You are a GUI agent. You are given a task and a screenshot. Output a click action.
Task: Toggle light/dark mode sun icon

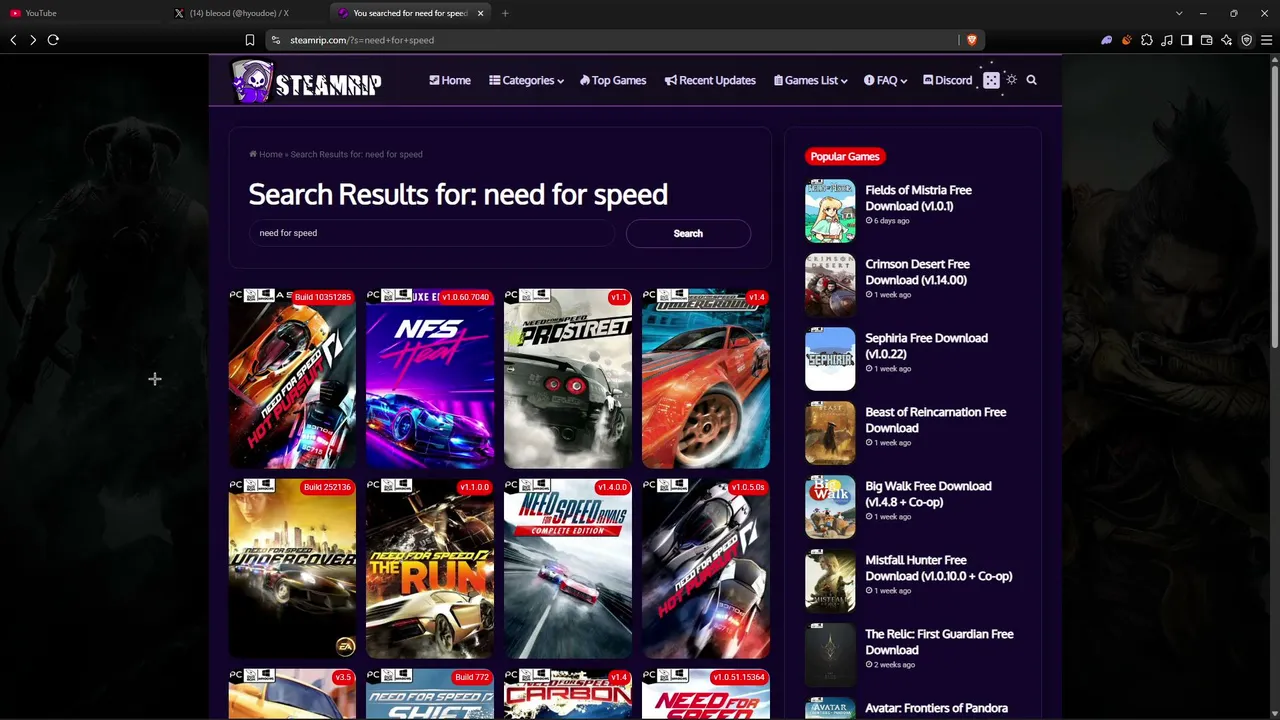coord(1011,80)
